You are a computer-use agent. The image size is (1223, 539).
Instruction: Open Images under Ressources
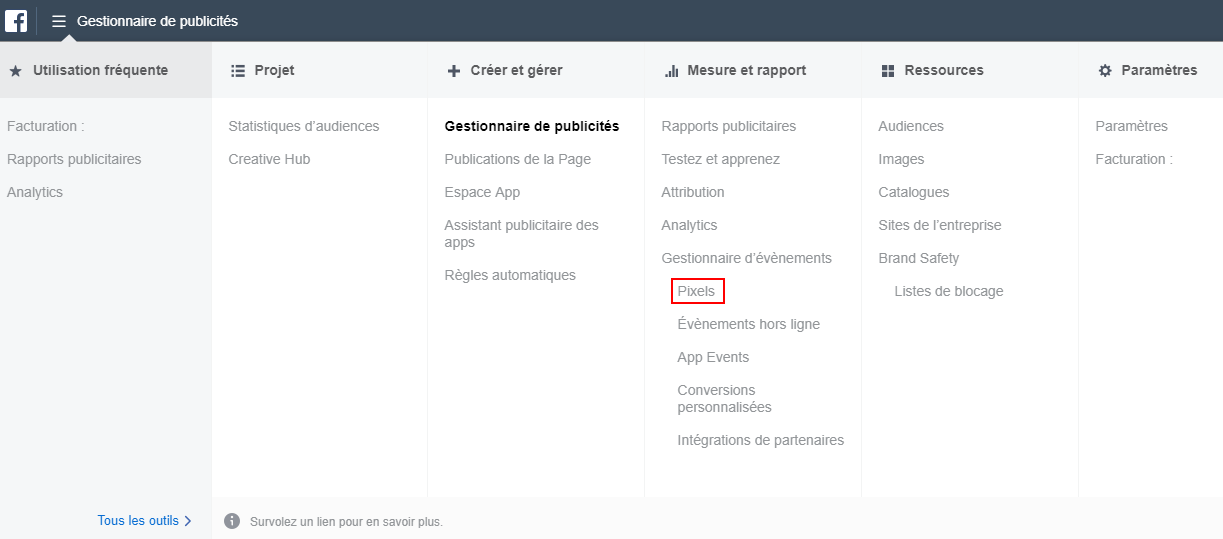pyautogui.click(x=901, y=159)
